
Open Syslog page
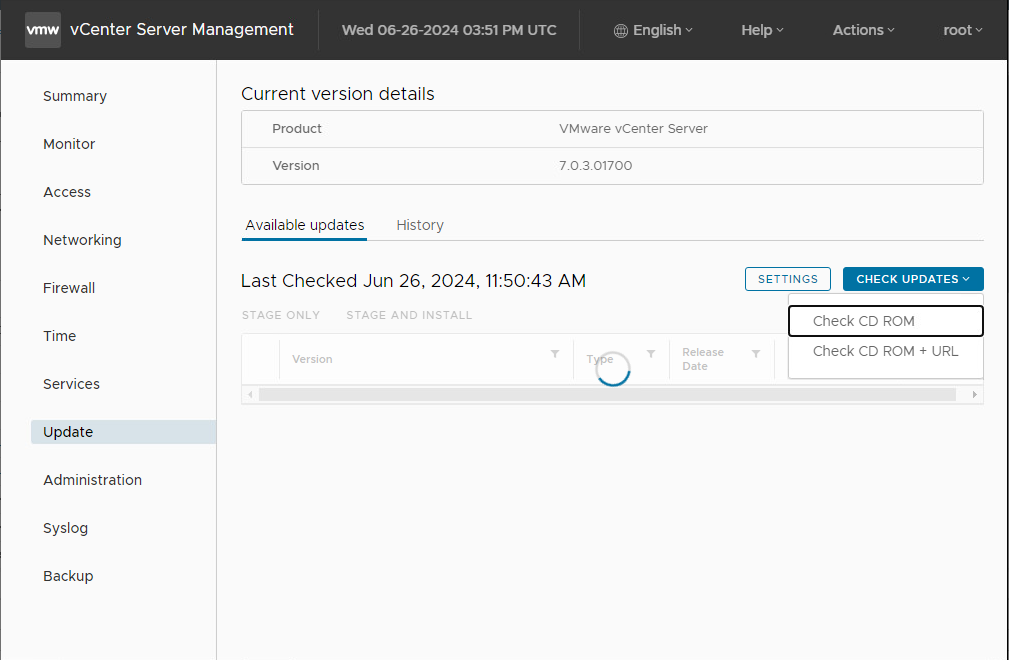66,528
